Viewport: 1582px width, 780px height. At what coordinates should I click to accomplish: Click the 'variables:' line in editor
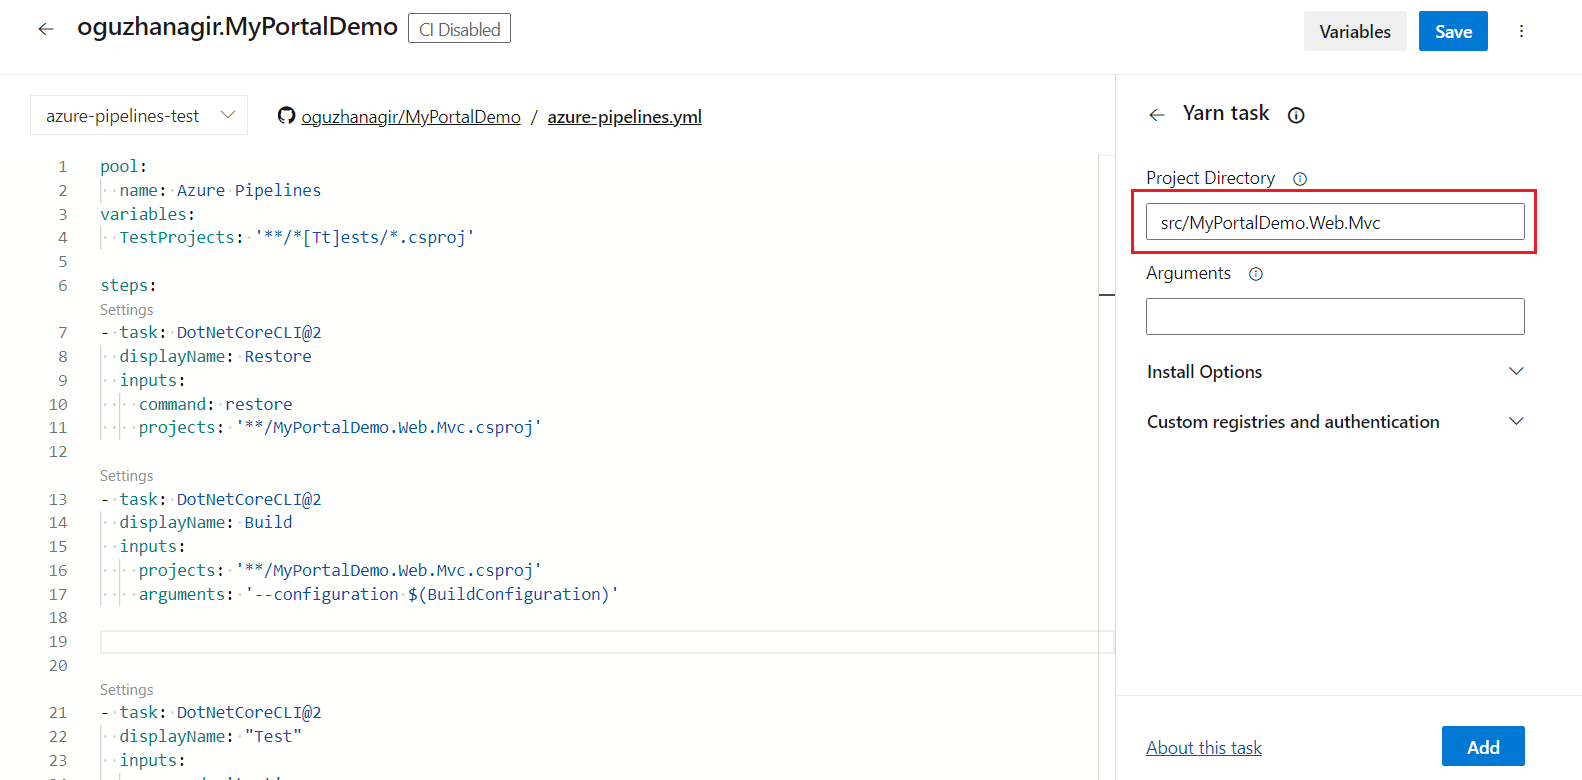pos(148,214)
